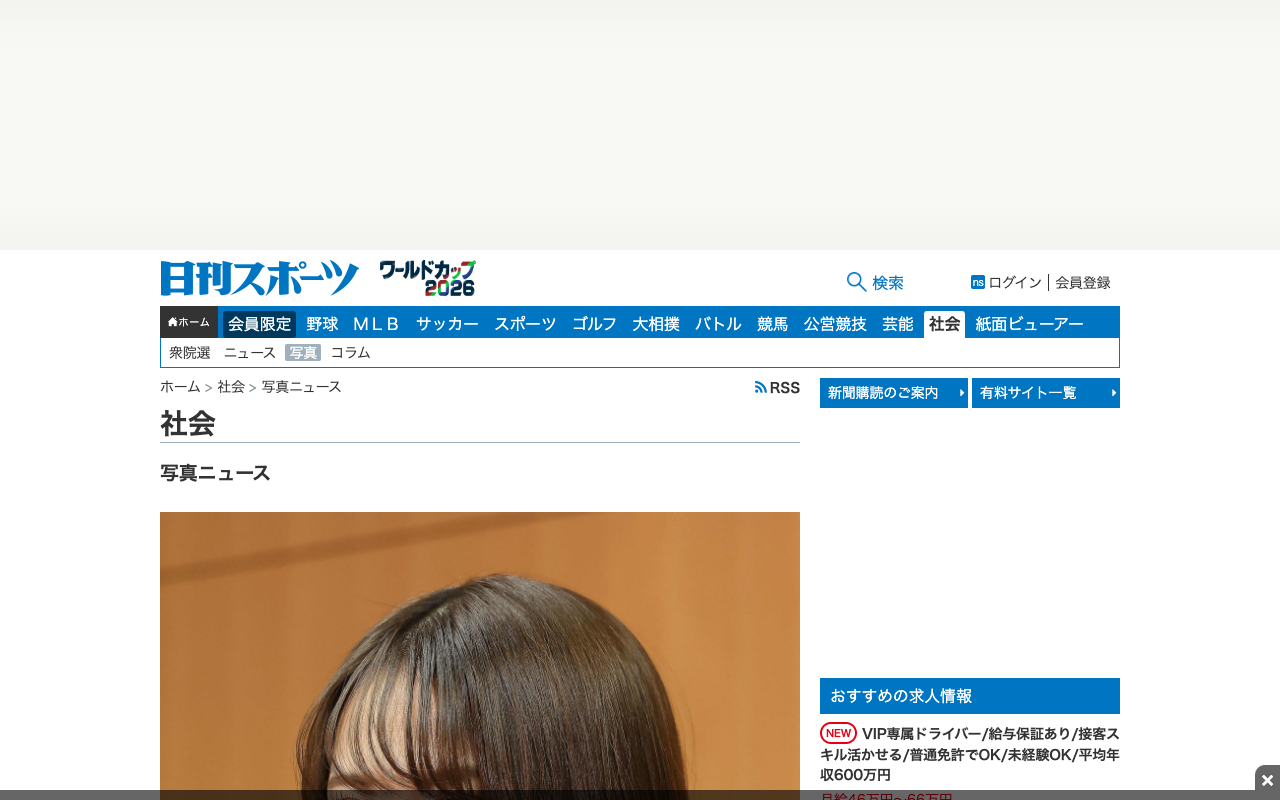Open the 野球 section

322,324
